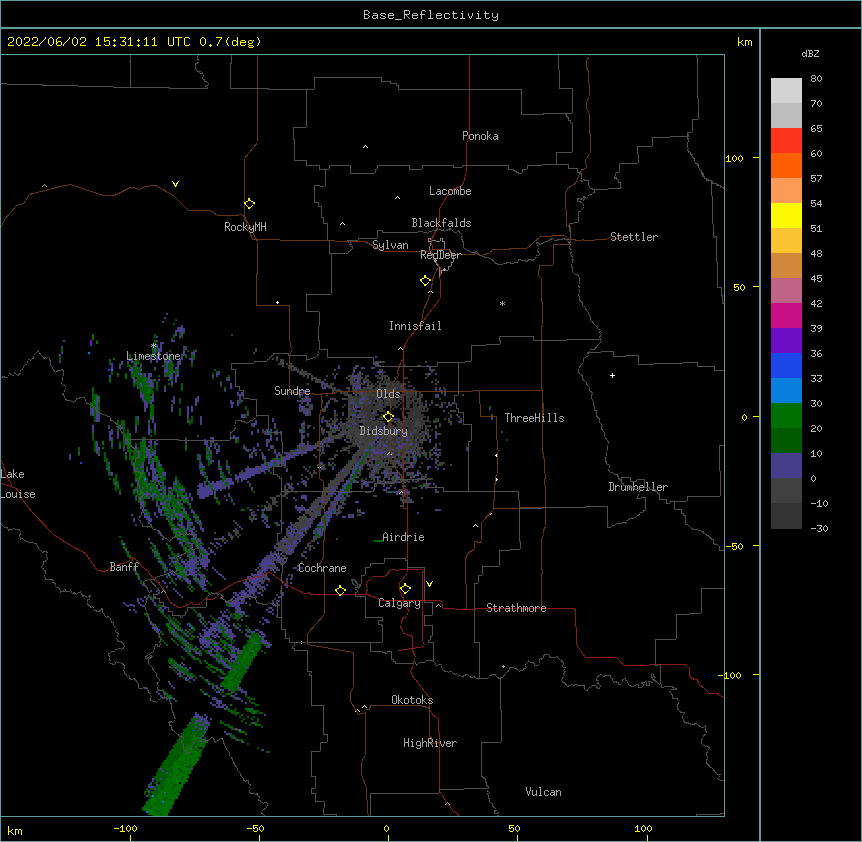
Task: Select the yellow diamond marker between Olds and Didsbury
Action: pos(388,417)
